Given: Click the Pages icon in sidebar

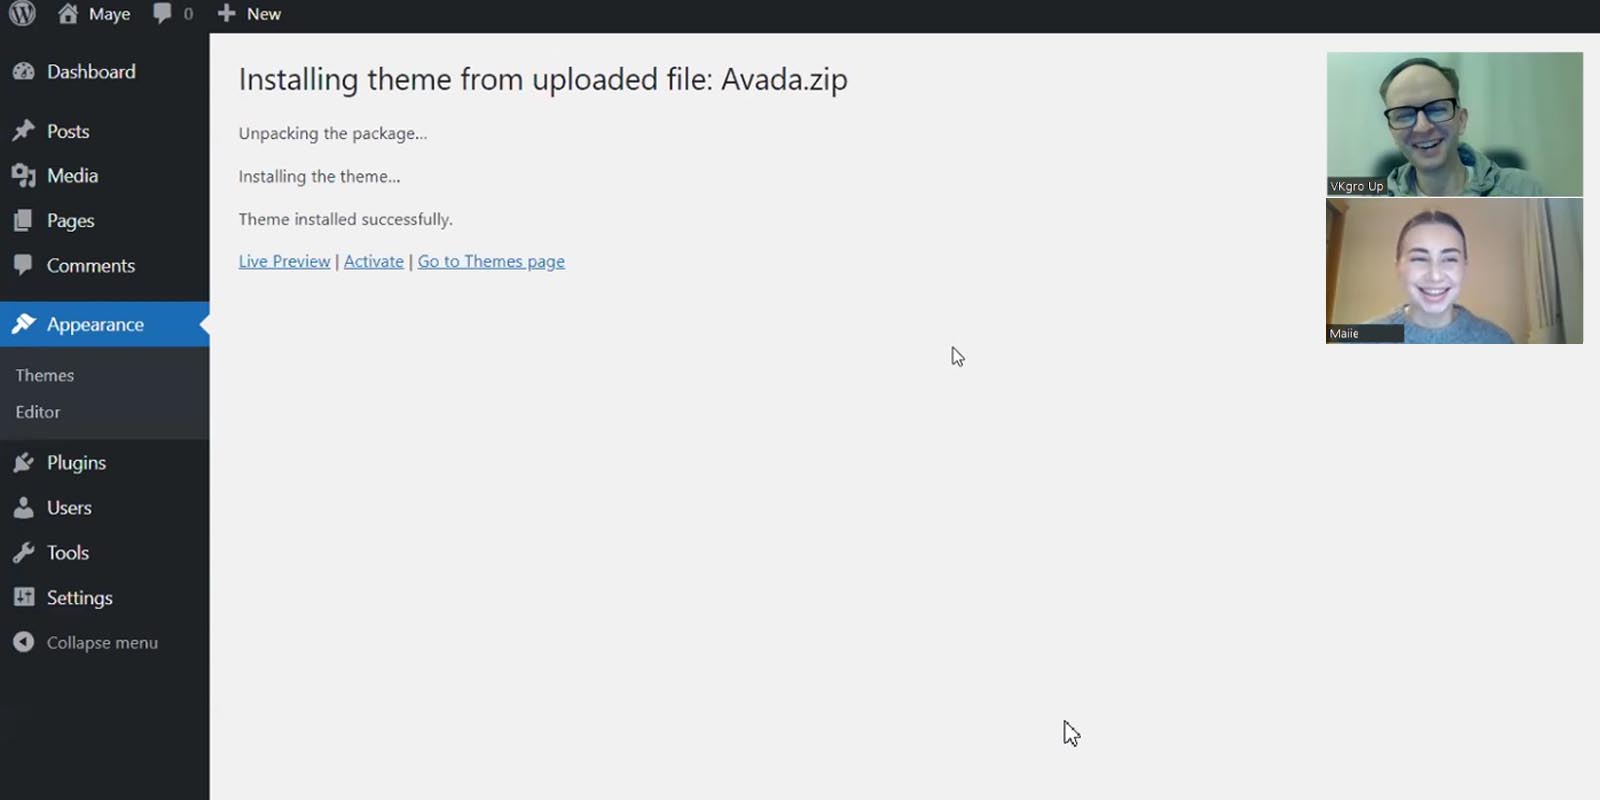Looking at the screenshot, I should (x=24, y=221).
